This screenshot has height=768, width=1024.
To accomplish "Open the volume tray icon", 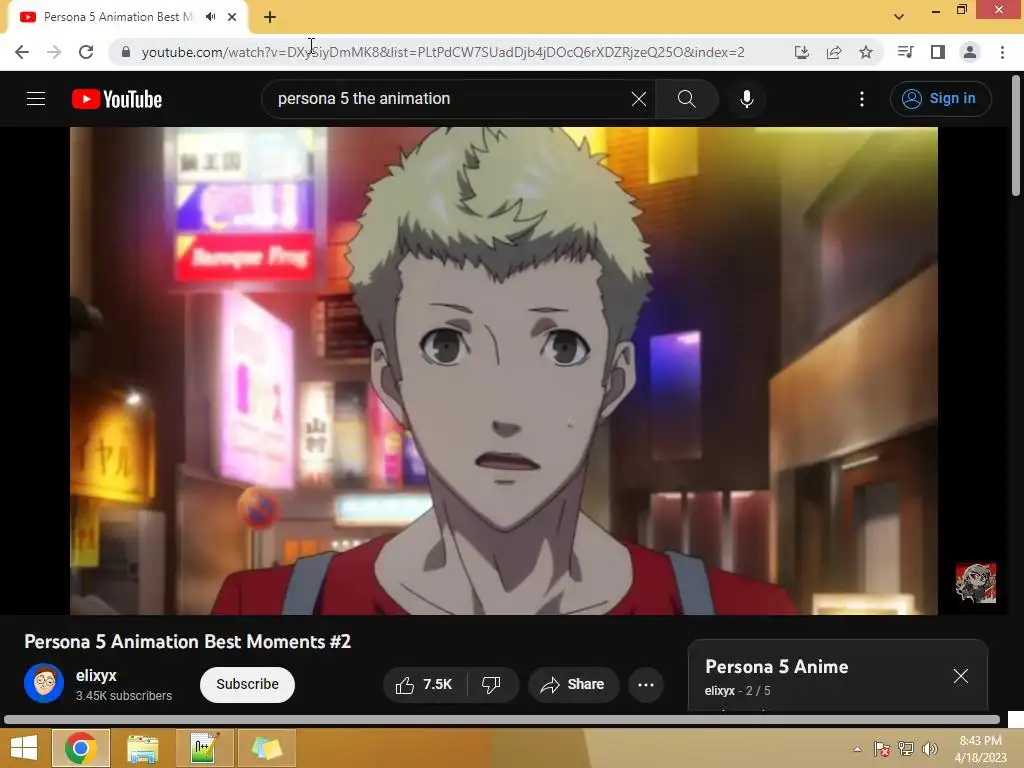I will (x=930, y=749).
